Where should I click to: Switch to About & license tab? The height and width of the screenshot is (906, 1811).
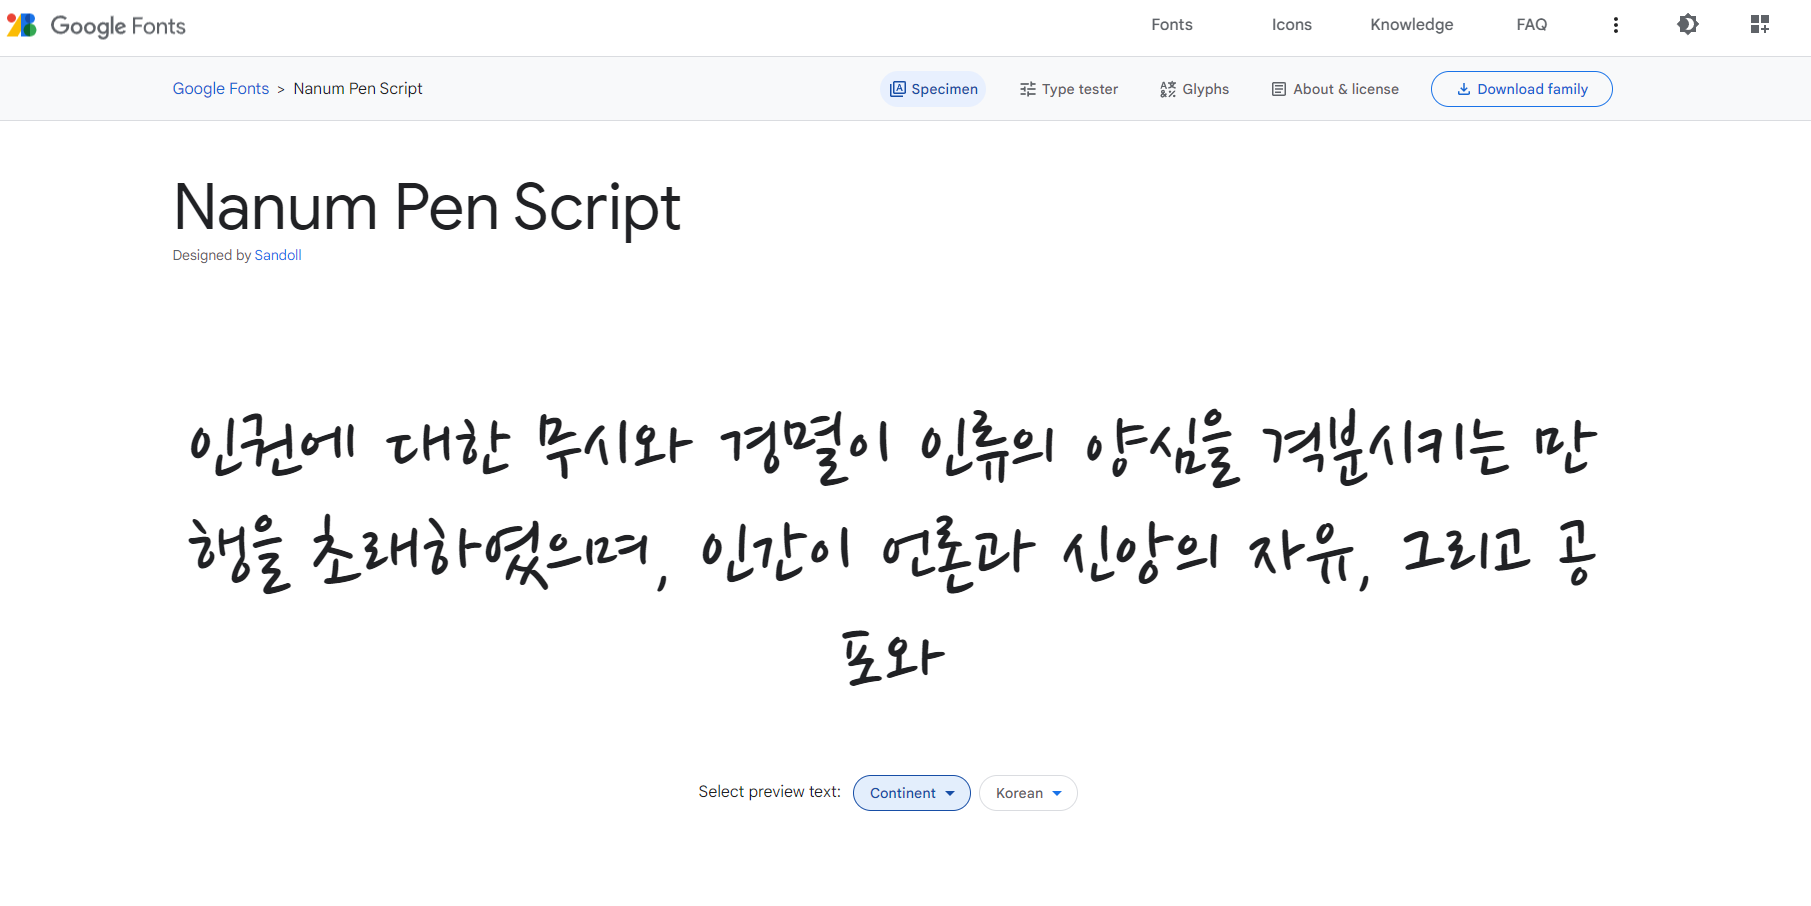tap(1335, 89)
